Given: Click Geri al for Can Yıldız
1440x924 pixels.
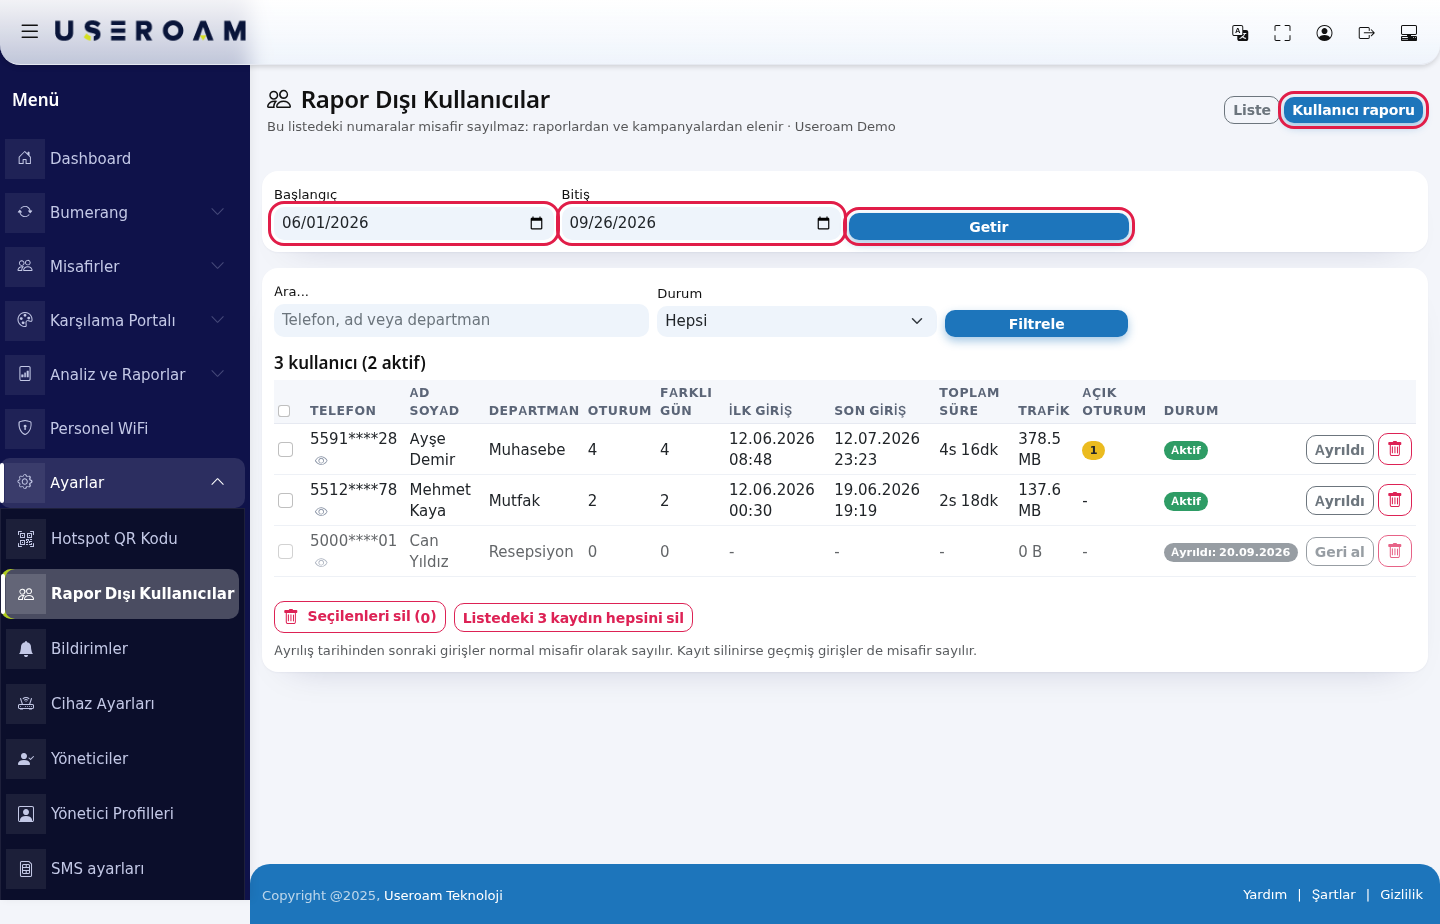Looking at the screenshot, I should (x=1339, y=552).
